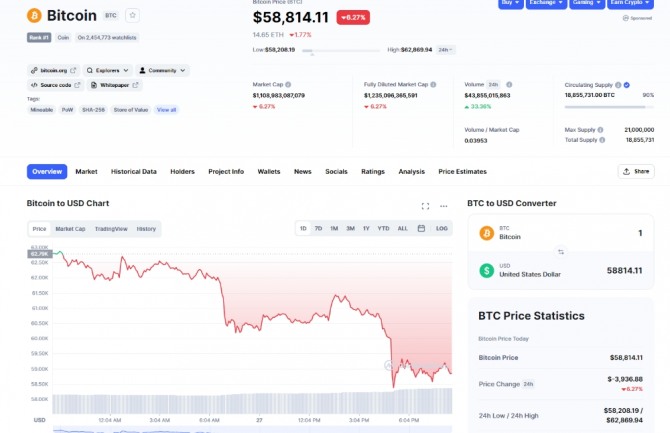The image size is (670, 433).
Task: Enter fullscreen mode for the chart
Action: click(425, 206)
